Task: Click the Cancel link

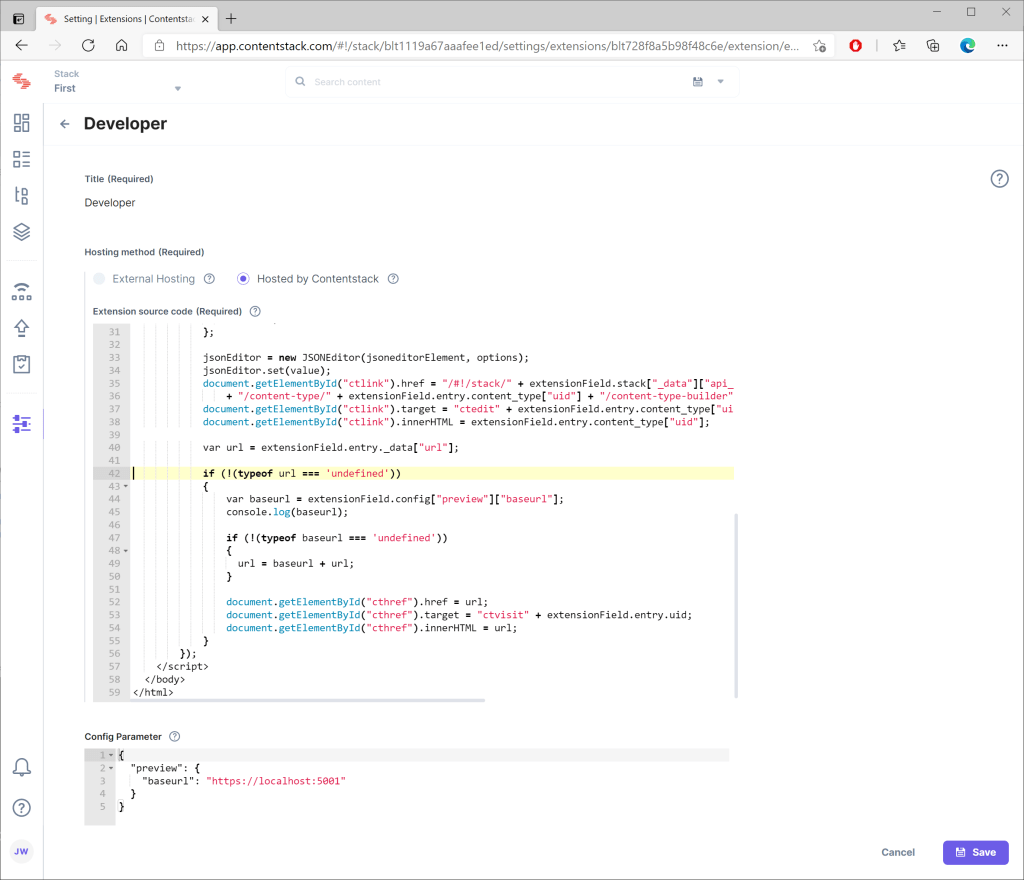Action: click(897, 852)
